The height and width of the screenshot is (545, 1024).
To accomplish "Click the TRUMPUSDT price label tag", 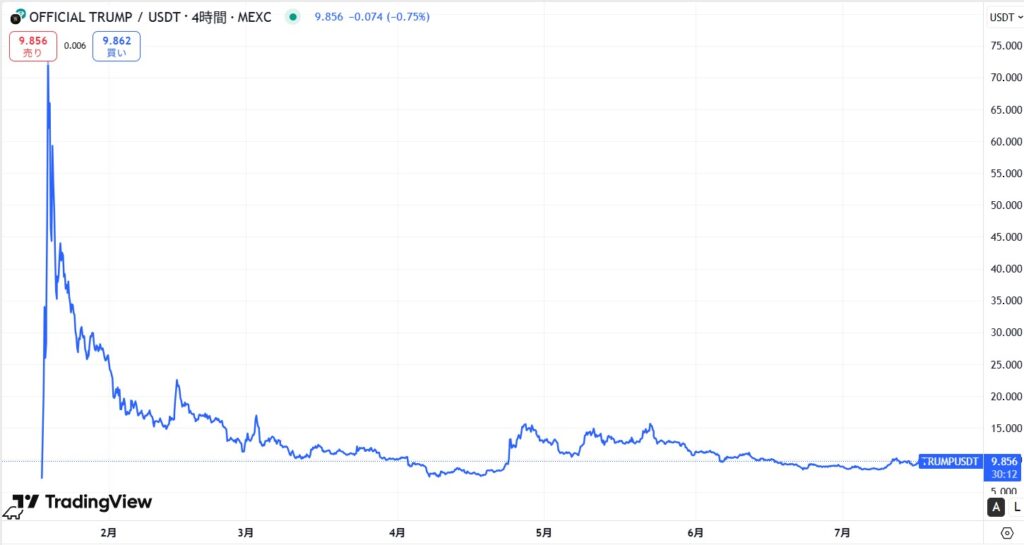I will pos(950,461).
